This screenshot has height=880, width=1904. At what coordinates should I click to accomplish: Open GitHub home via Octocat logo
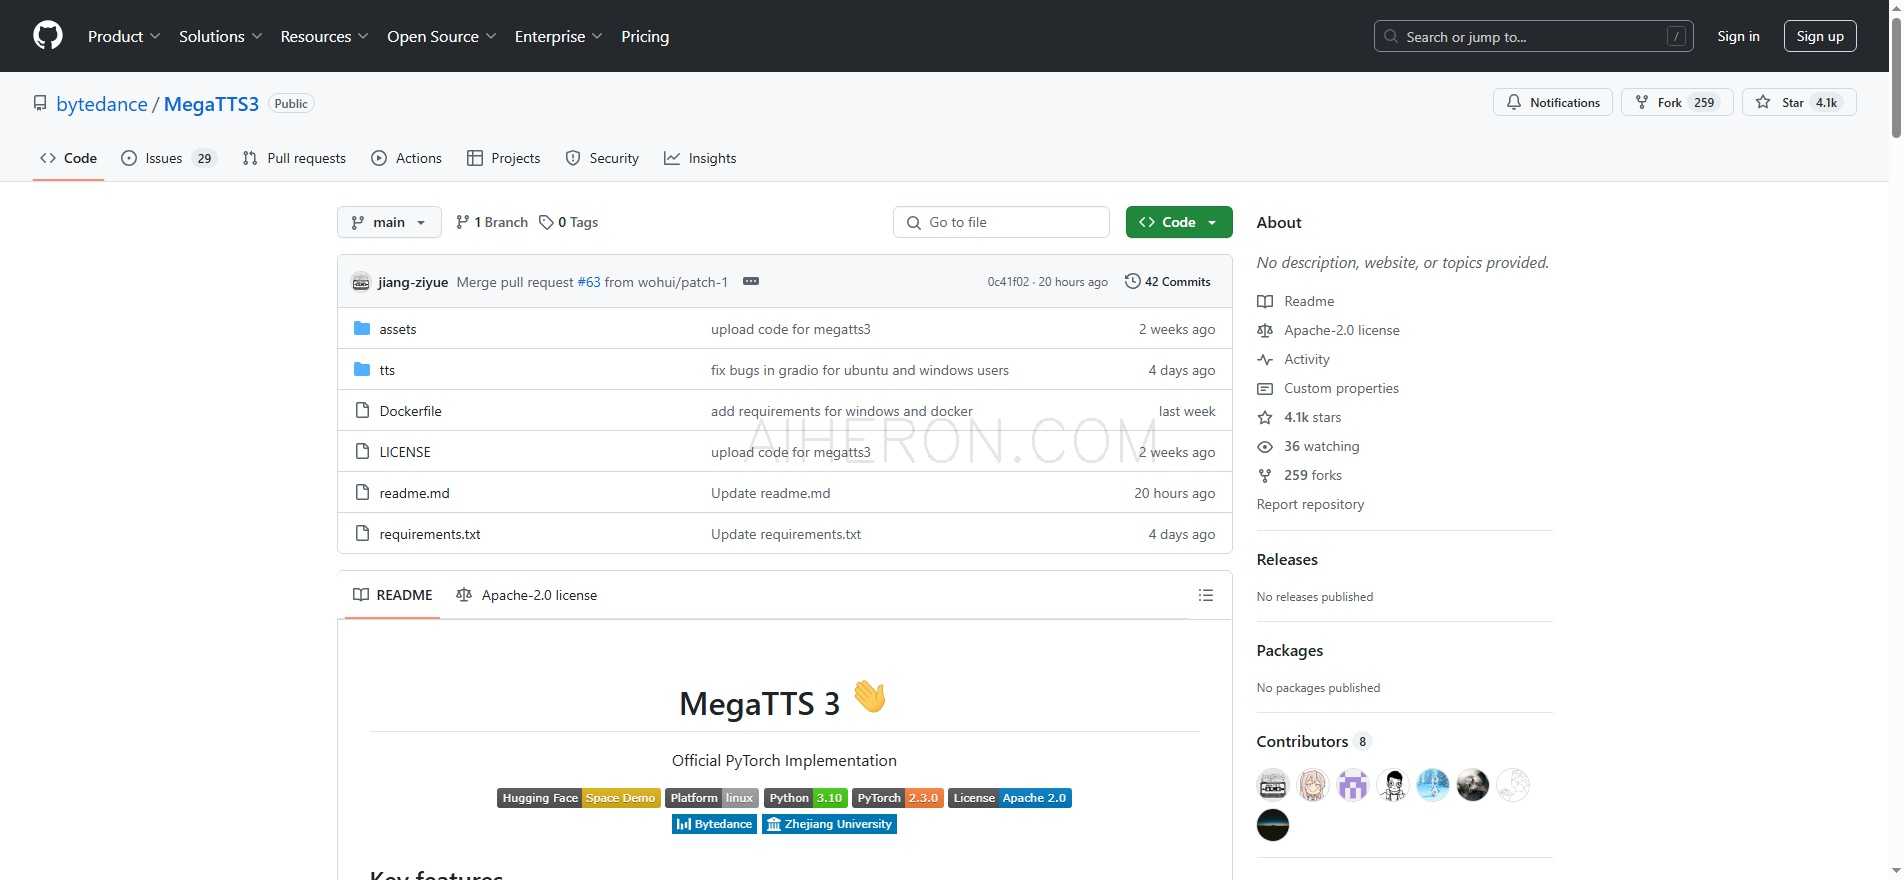[48, 36]
